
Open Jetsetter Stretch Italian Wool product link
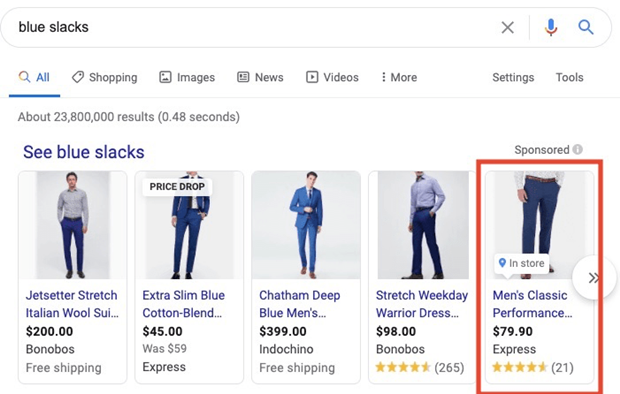click(72, 304)
